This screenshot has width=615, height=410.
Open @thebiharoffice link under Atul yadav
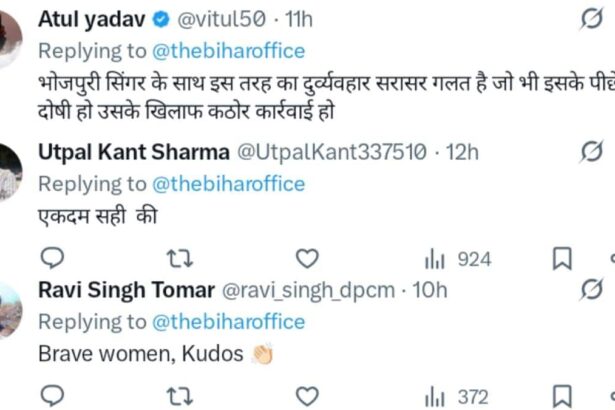(x=228, y=51)
